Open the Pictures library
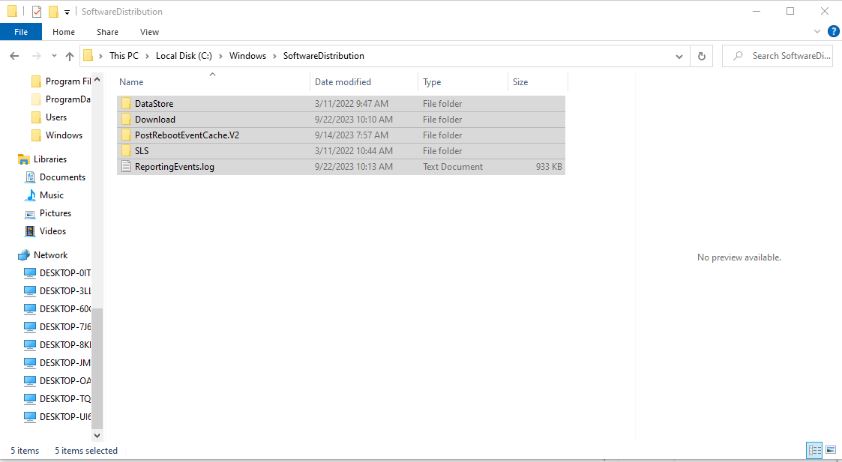 (x=48, y=213)
